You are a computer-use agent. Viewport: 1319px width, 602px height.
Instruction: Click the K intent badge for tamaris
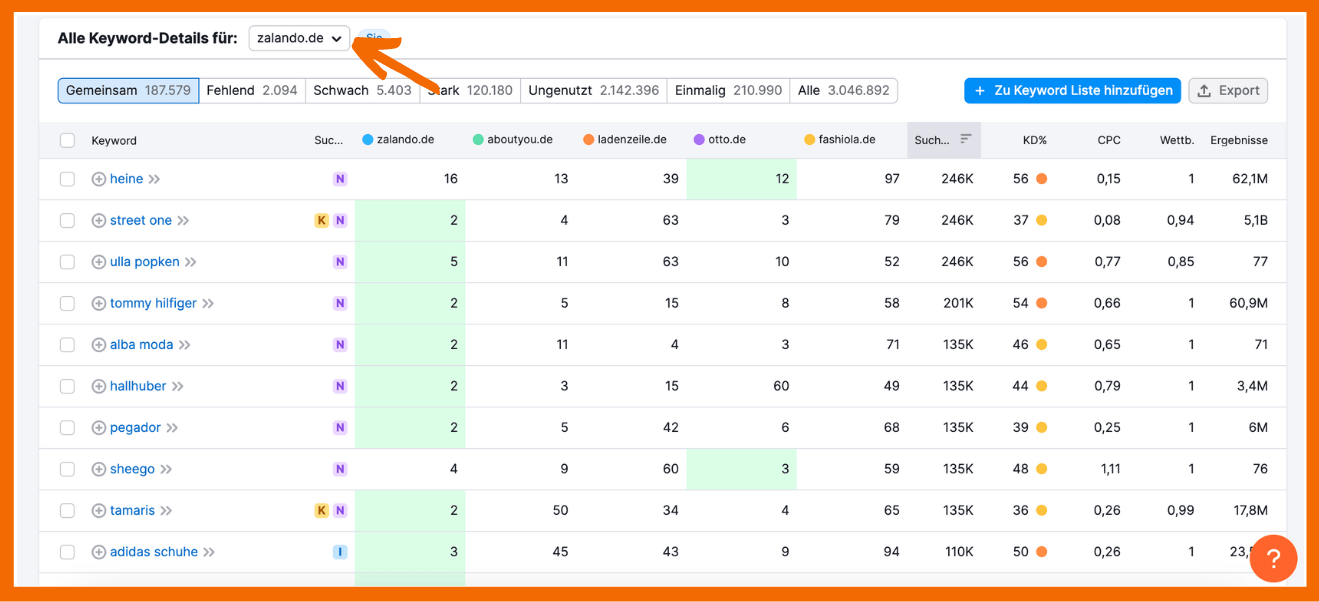(321, 511)
